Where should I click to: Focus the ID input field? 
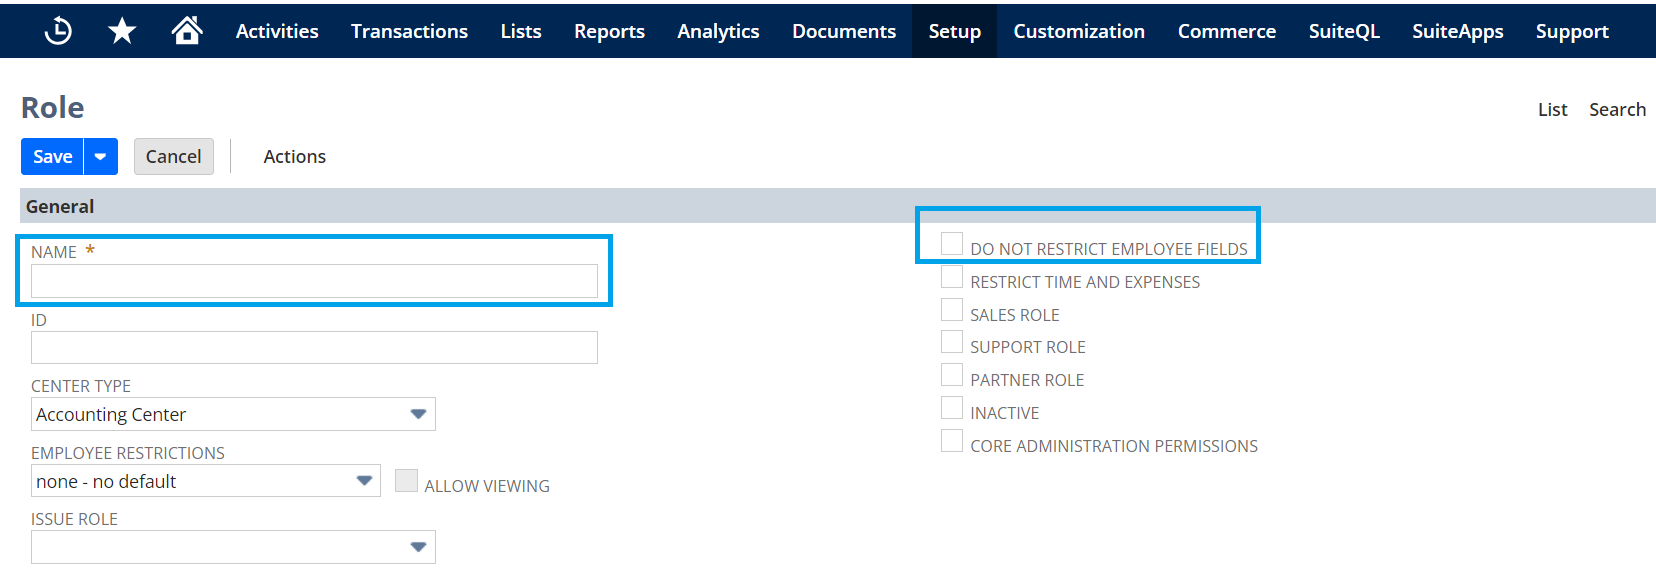tap(314, 347)
